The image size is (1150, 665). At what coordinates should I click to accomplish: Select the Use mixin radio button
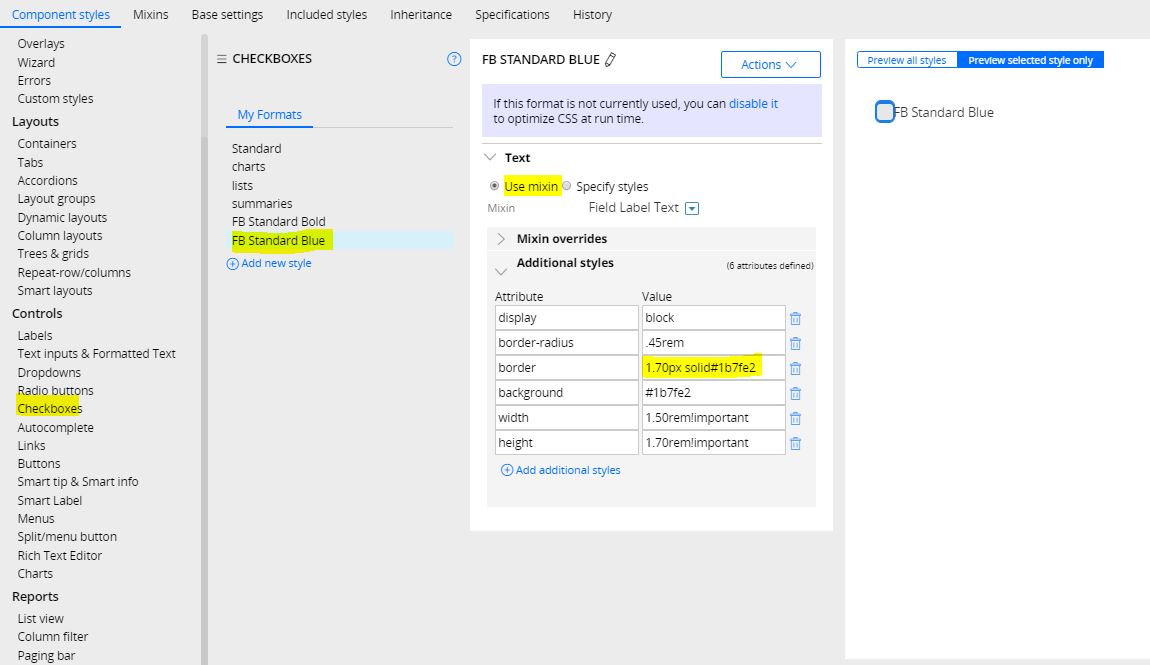pos(495,186)
